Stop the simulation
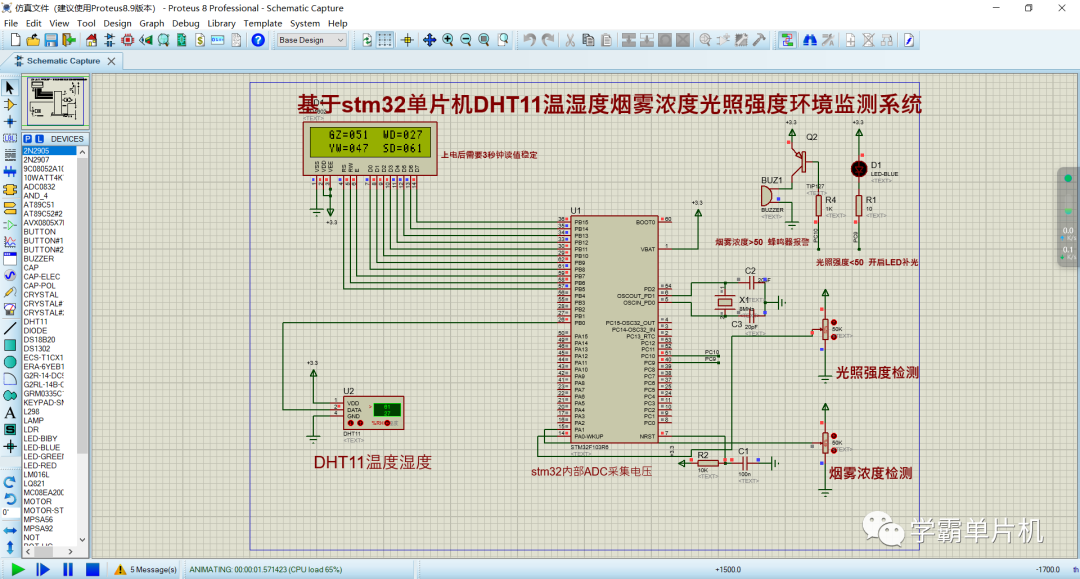This screenshot has width=1080, height=579. pyautogui.click(x=92, y=569)
